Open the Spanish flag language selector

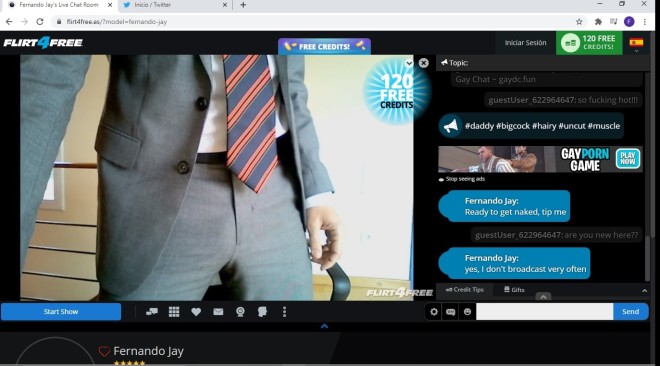(x=636, y=43)
